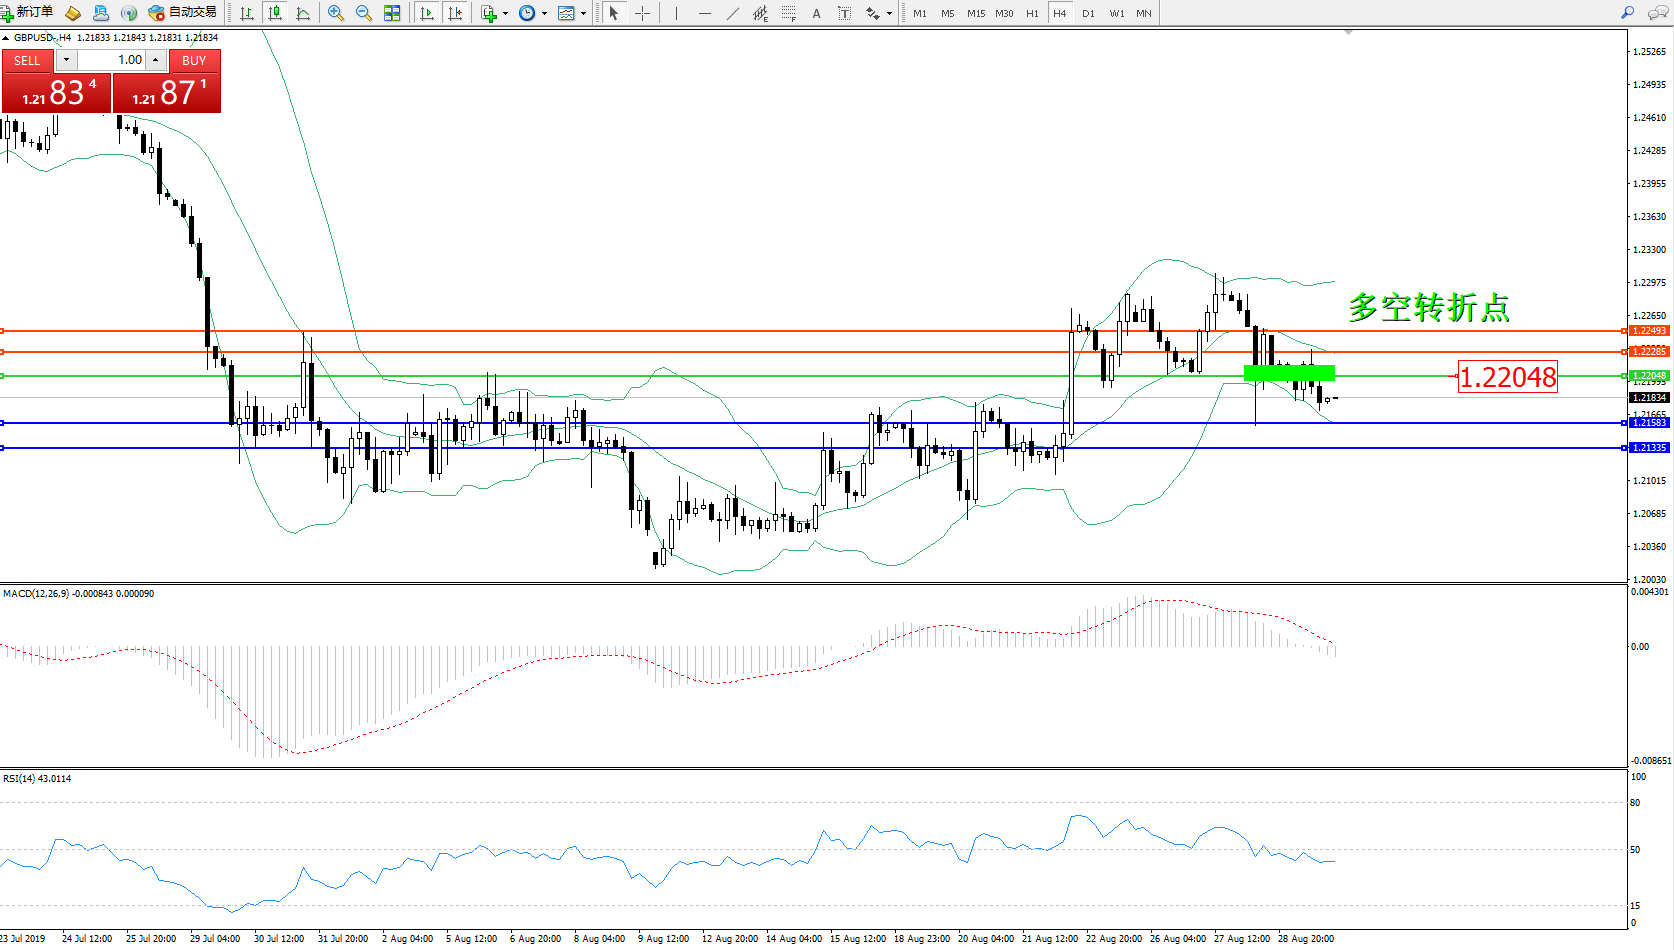Screen dimensions: 1674x950
Task: Switch chart to candlestick mode
Action: (275, 13)
